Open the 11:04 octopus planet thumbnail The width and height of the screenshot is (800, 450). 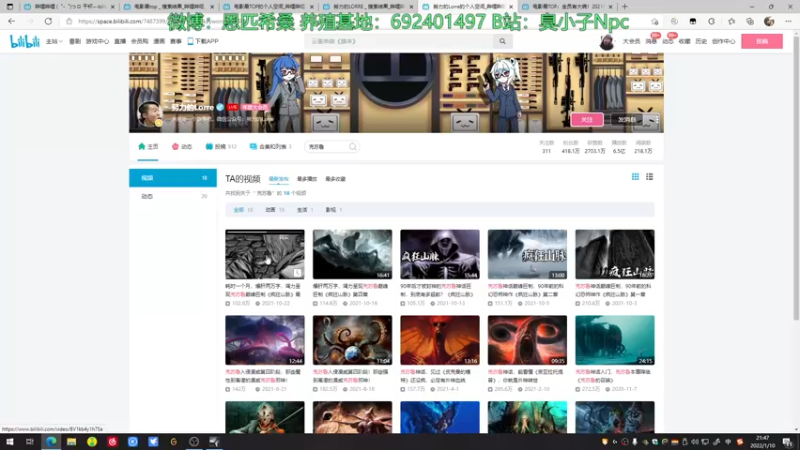353,340
